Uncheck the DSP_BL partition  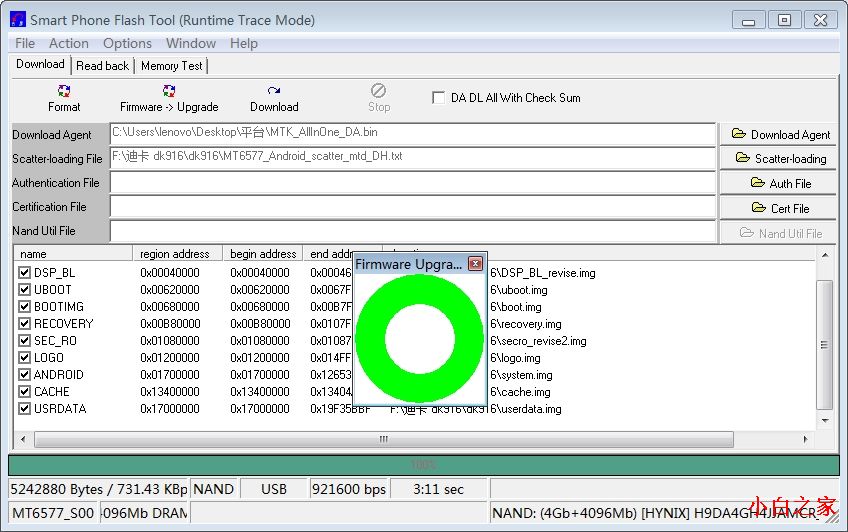(24, 272)
